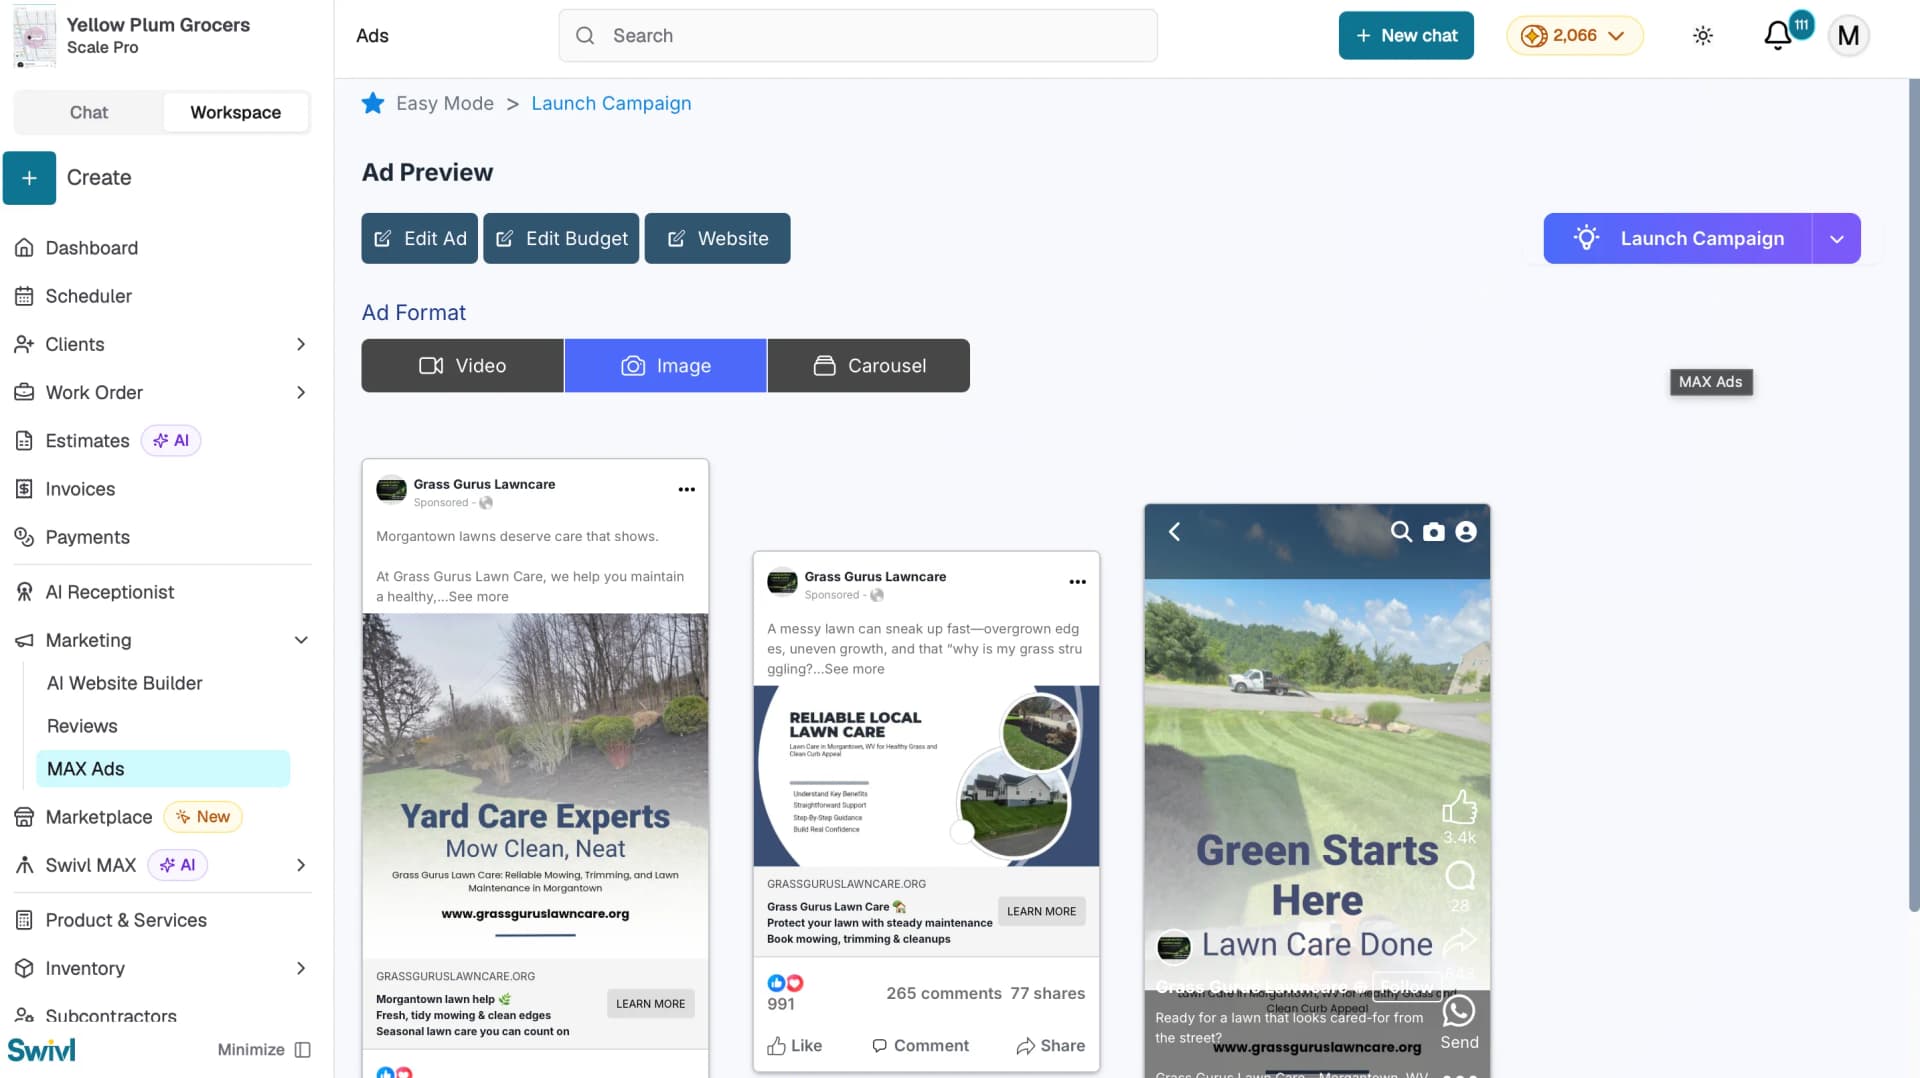Open the 2,066 credits dropdown
The image size is (1920, 1078).
(1575, 36)
